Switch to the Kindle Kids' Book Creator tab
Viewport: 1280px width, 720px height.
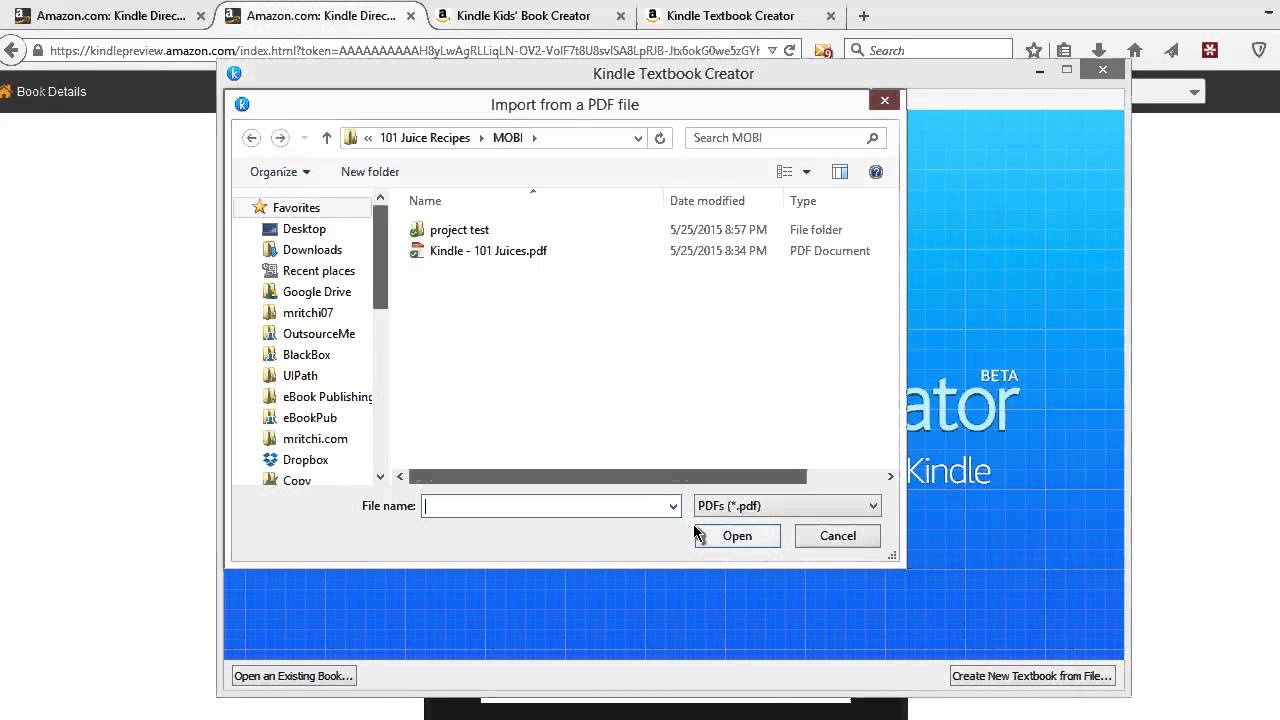coord(523,16)
